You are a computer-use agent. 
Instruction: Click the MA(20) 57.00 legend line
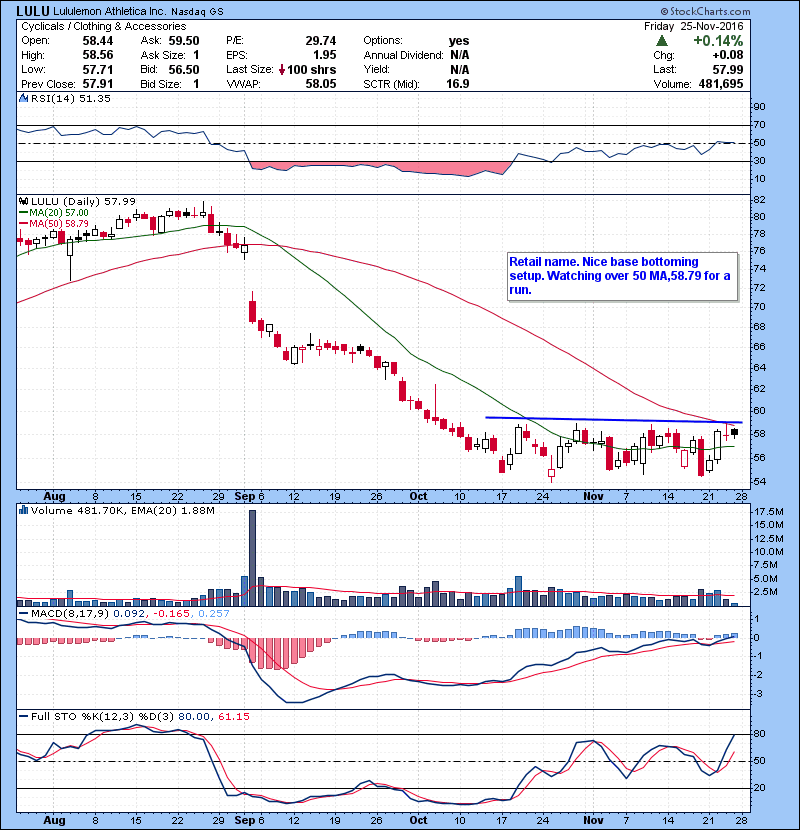tap(53, 212)
